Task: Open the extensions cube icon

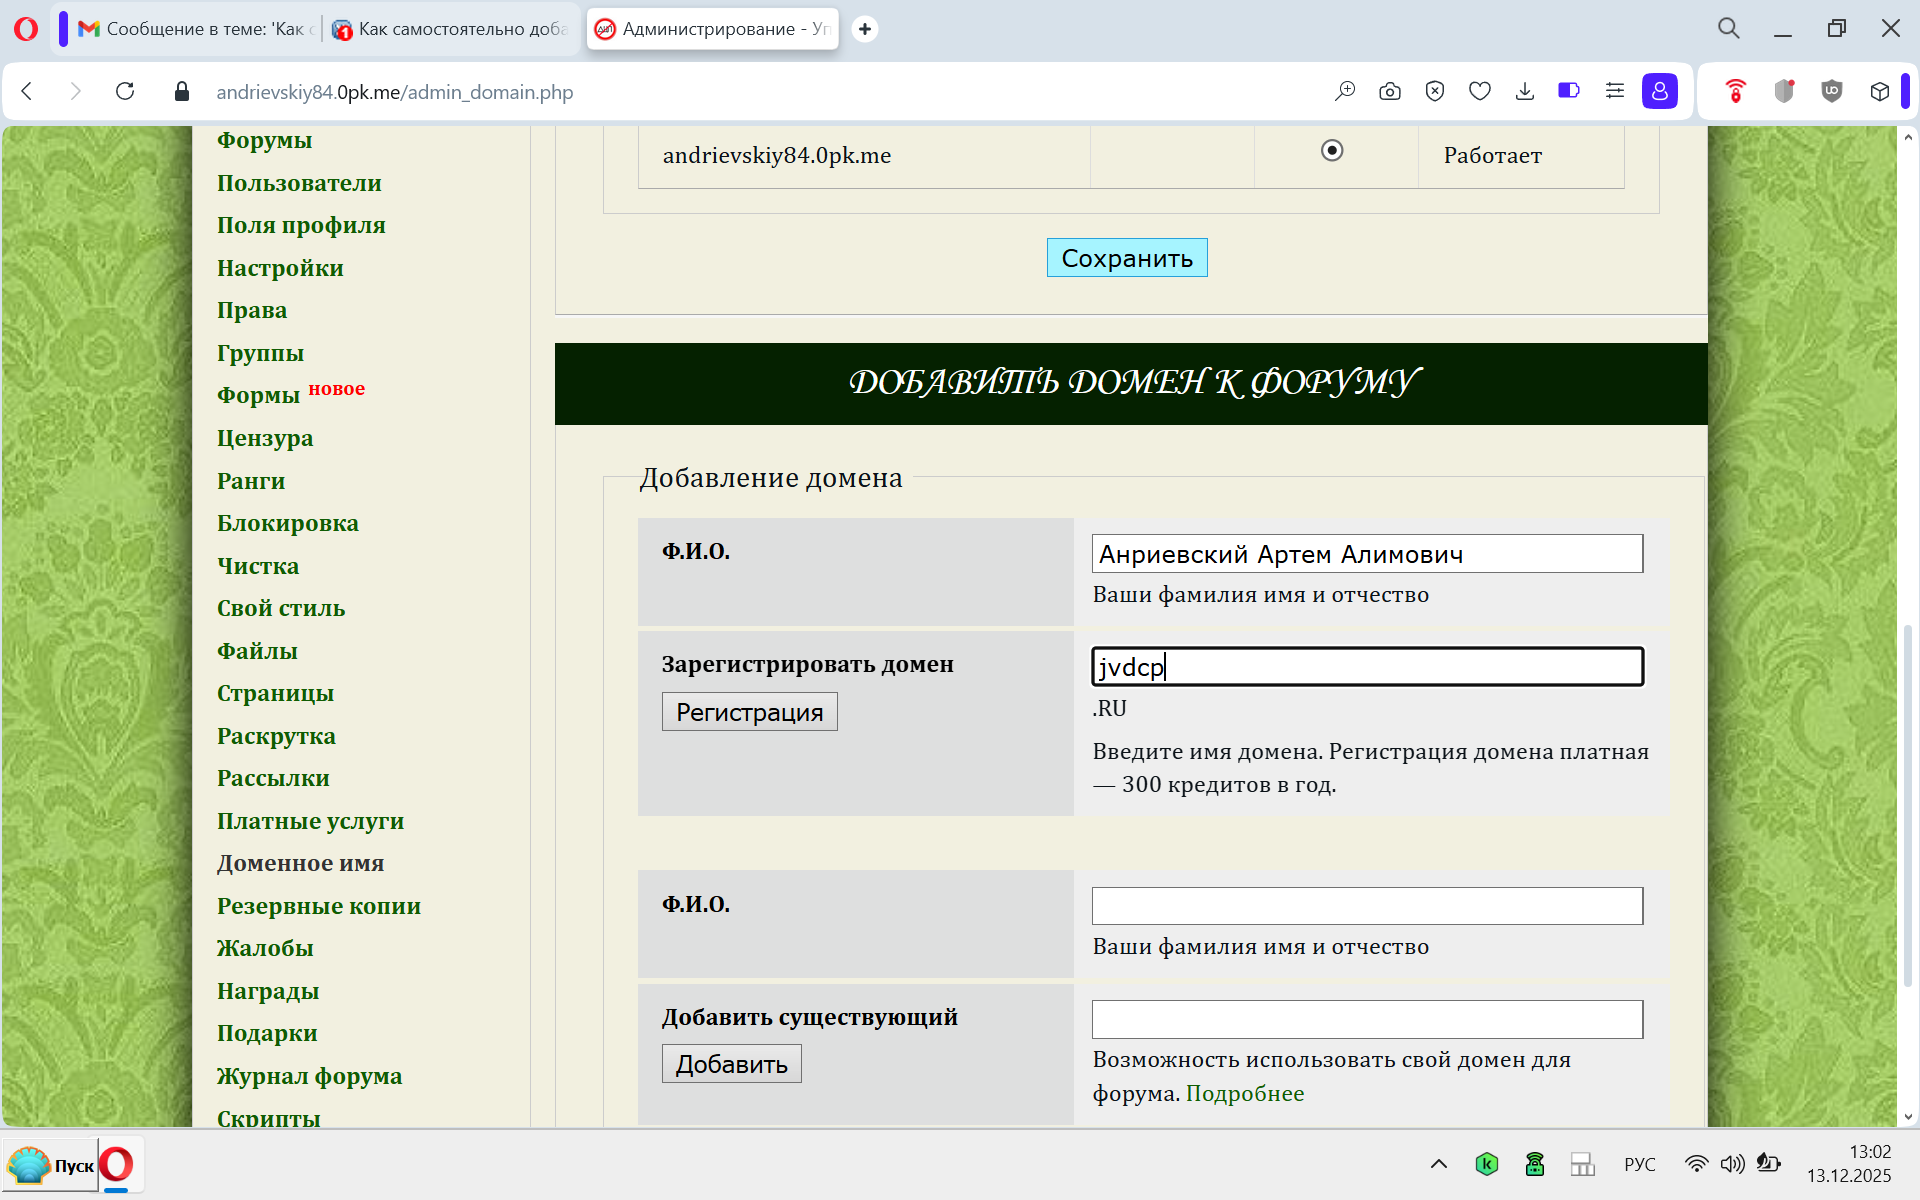Action: (1879, 92)
